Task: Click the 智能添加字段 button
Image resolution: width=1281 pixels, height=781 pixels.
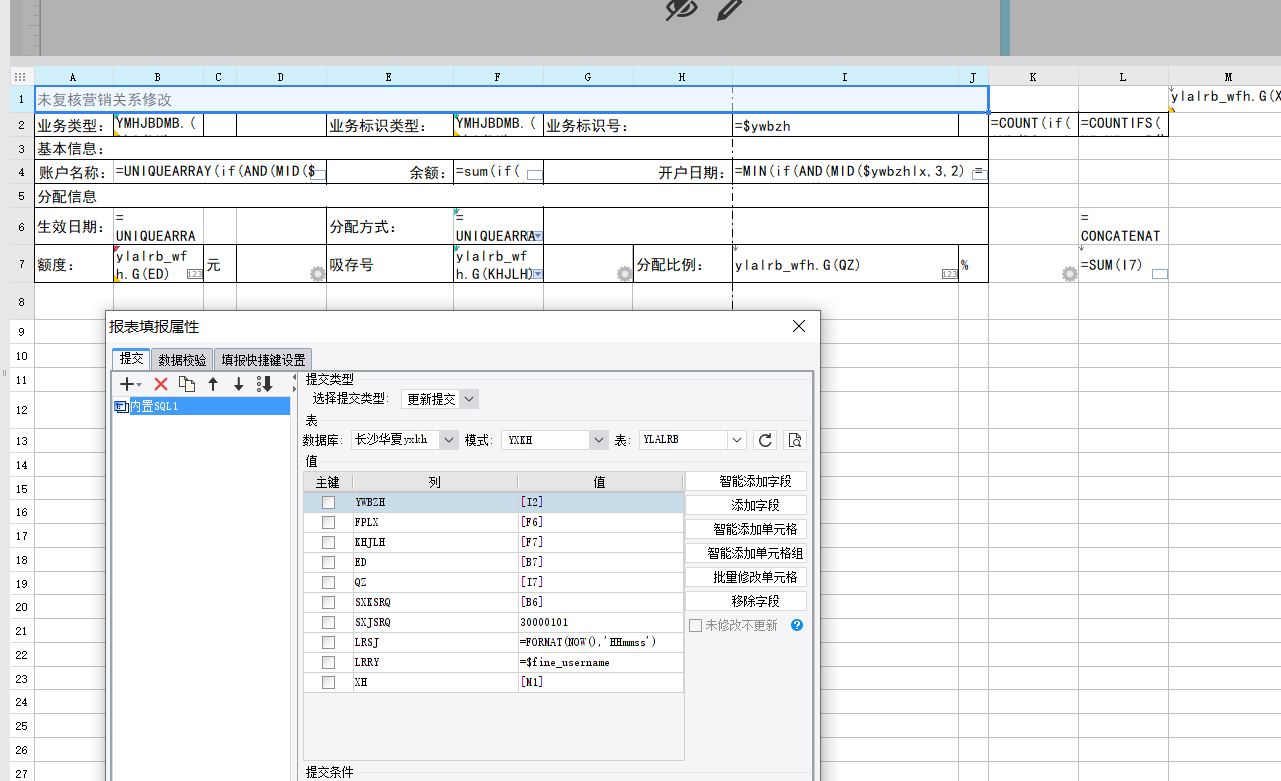Action: point(745,481)
